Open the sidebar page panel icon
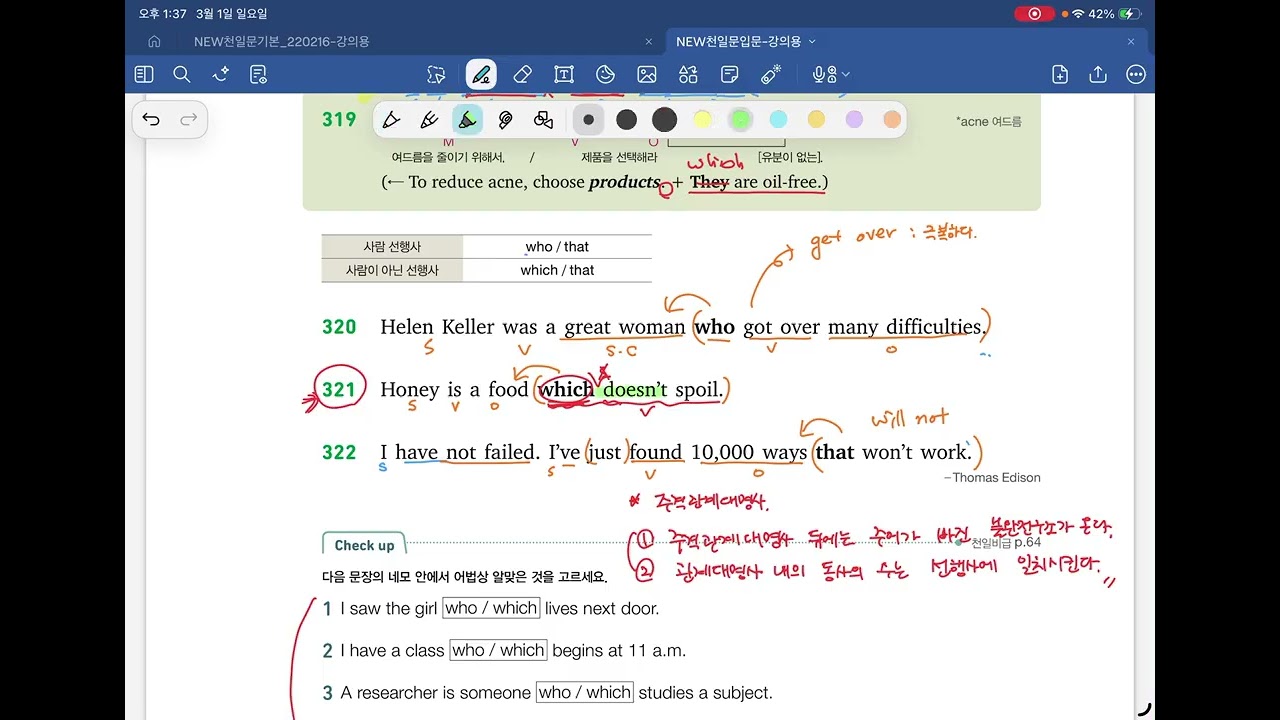 point(144,74)
